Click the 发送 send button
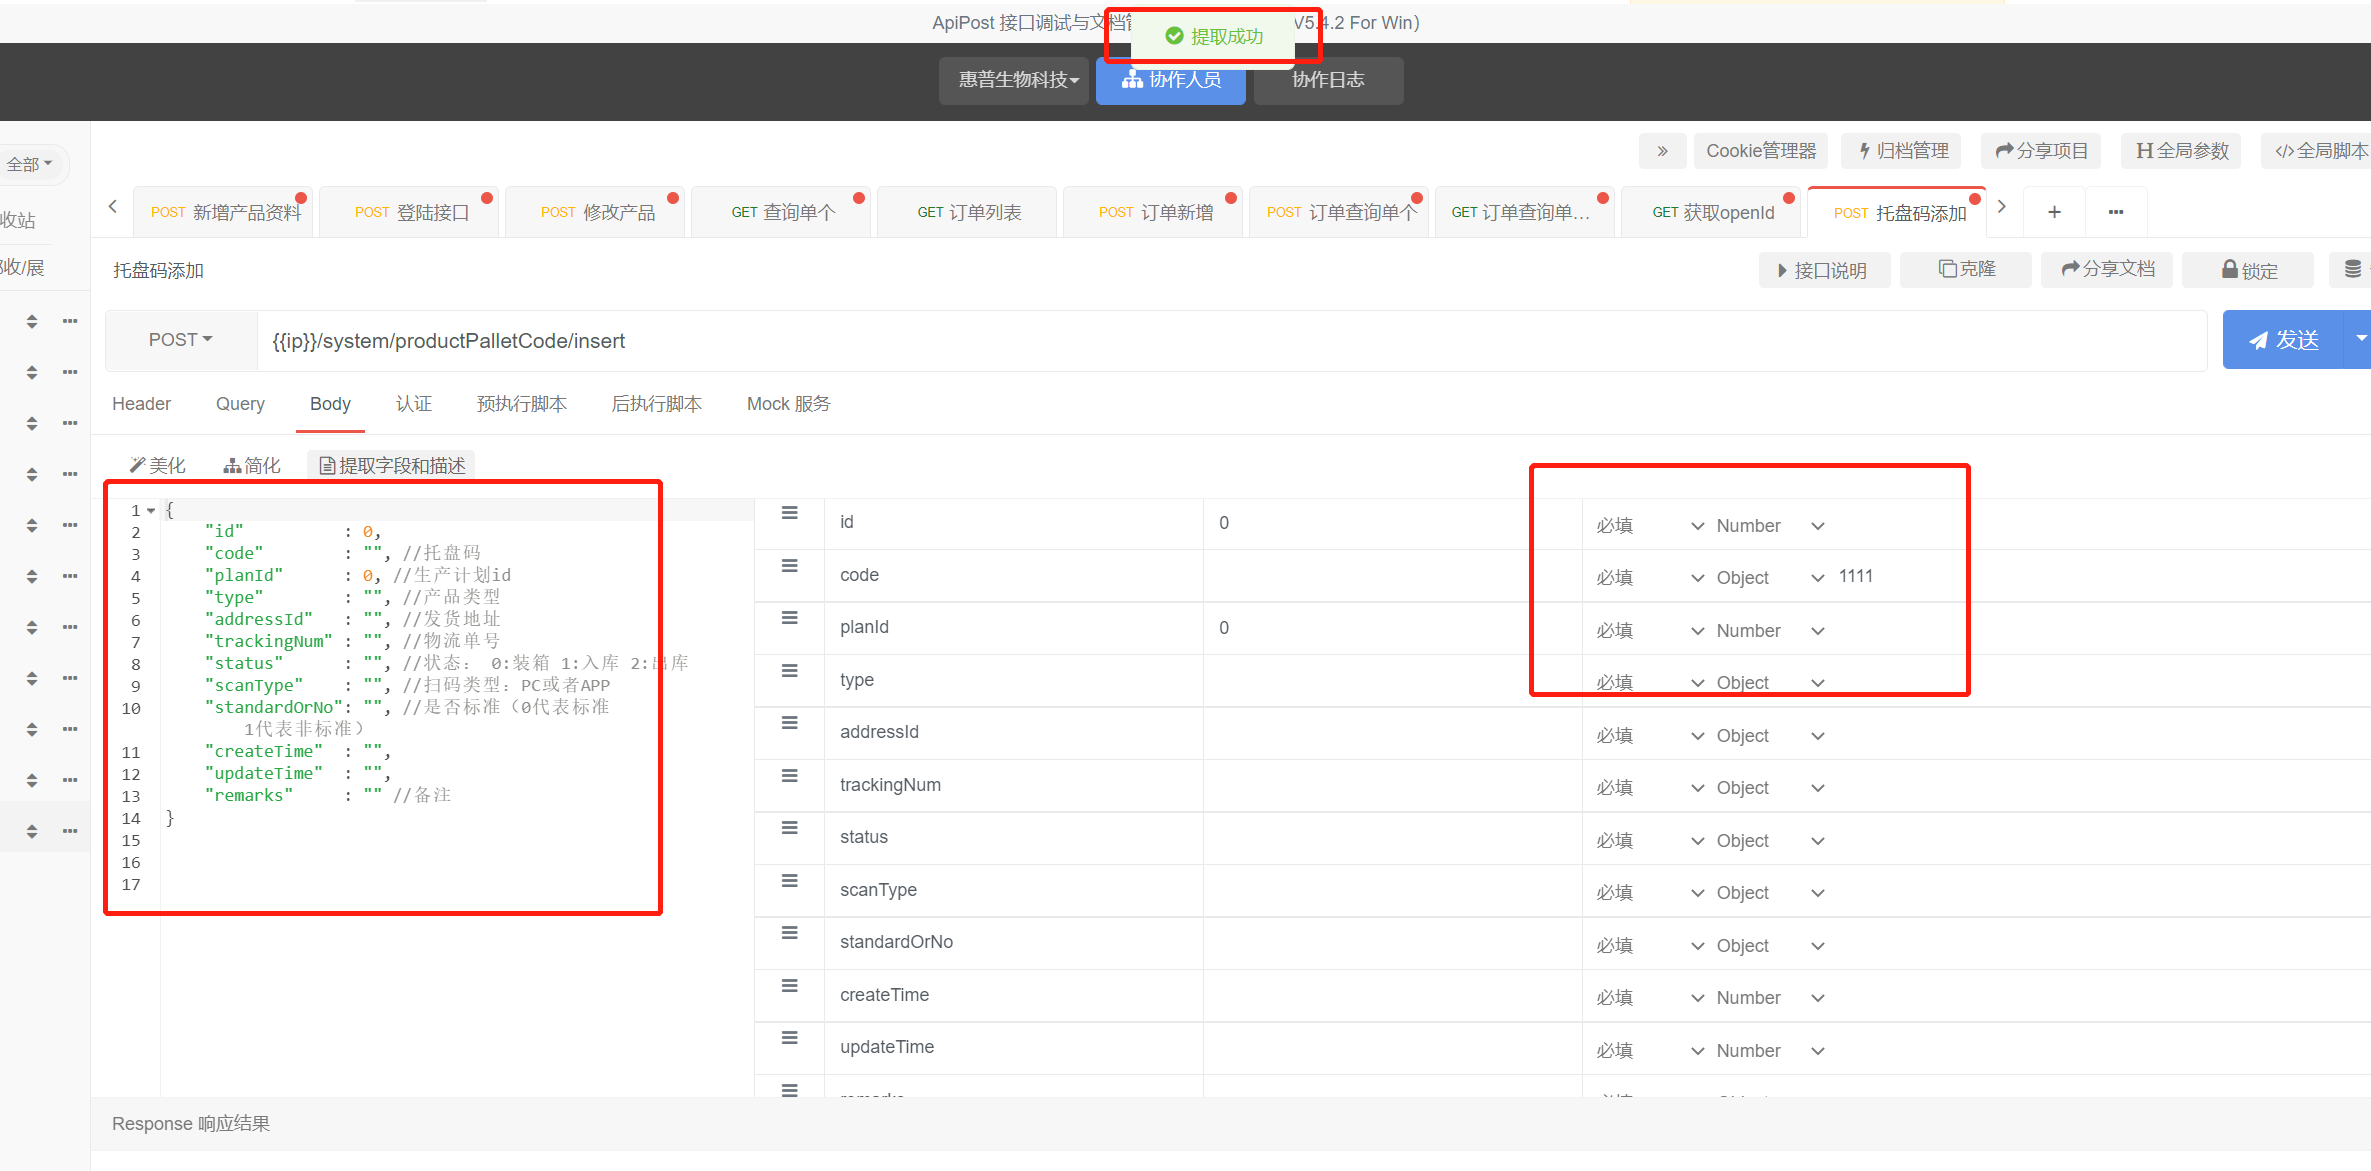The width and height of the screenshot is (2371, 1171). pyautogui.click(x=2282, y=340)
